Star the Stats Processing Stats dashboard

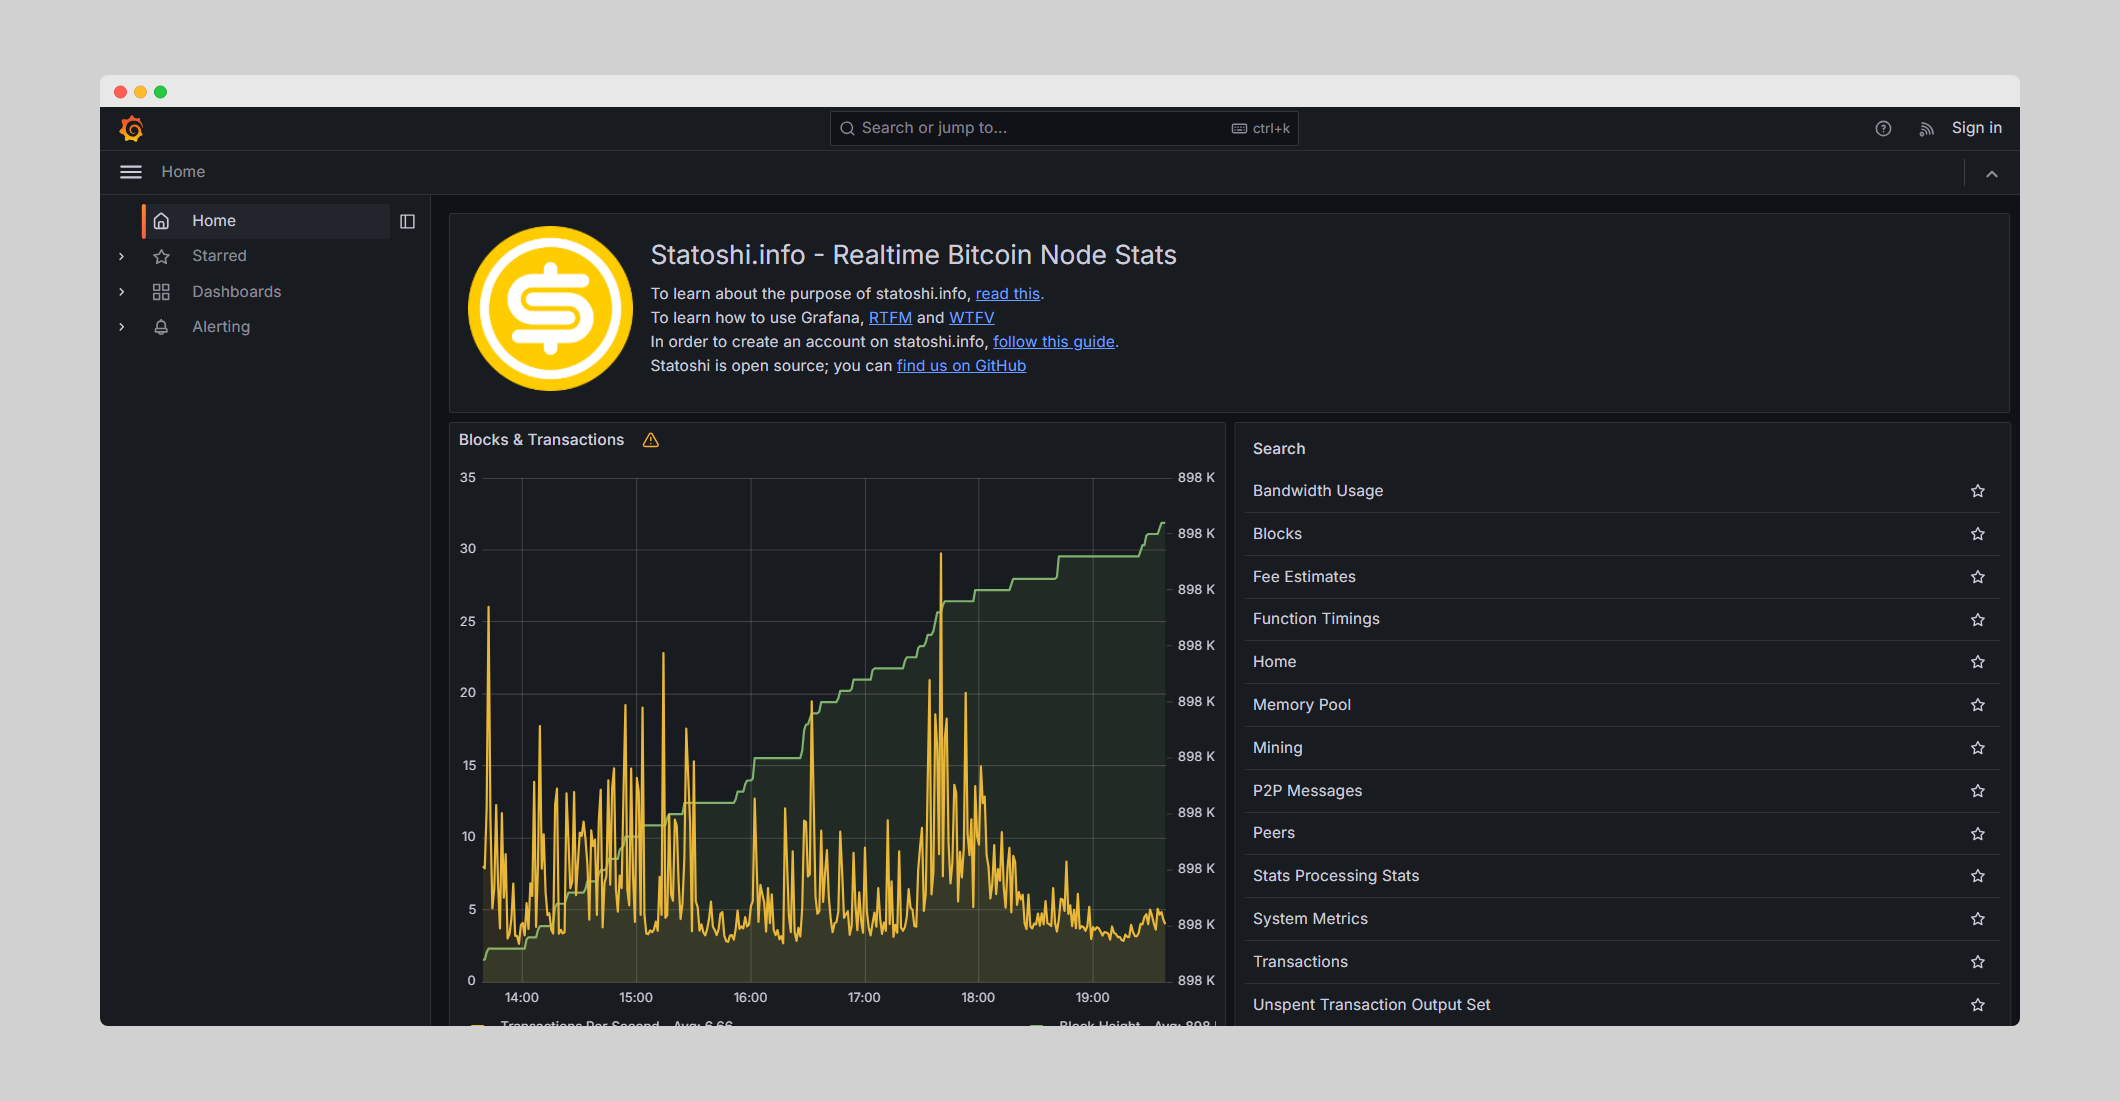coord(1977,876)
